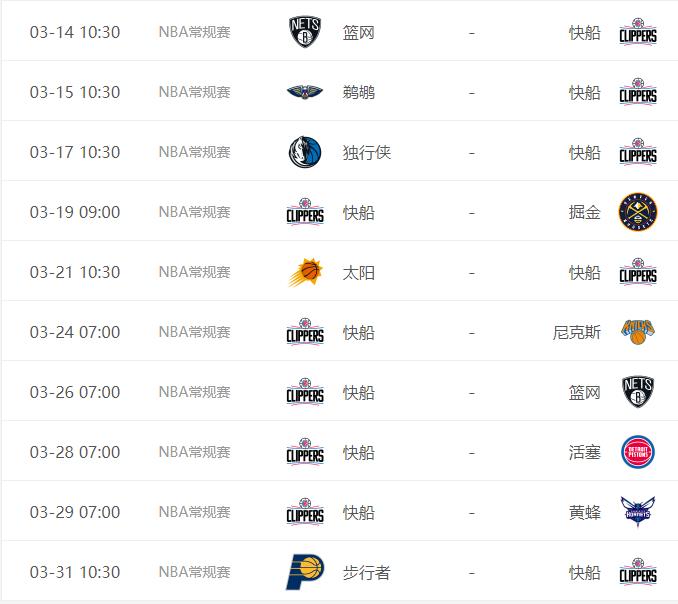The image size is (678, 604).
Task: Click the New York Knicks logo
Action: click(x=638, y=332)
